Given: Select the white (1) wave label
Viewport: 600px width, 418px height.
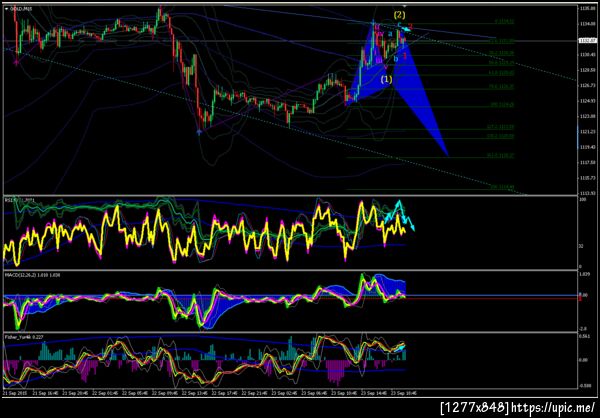Looking at the screenshot, I should pos(386,79).
